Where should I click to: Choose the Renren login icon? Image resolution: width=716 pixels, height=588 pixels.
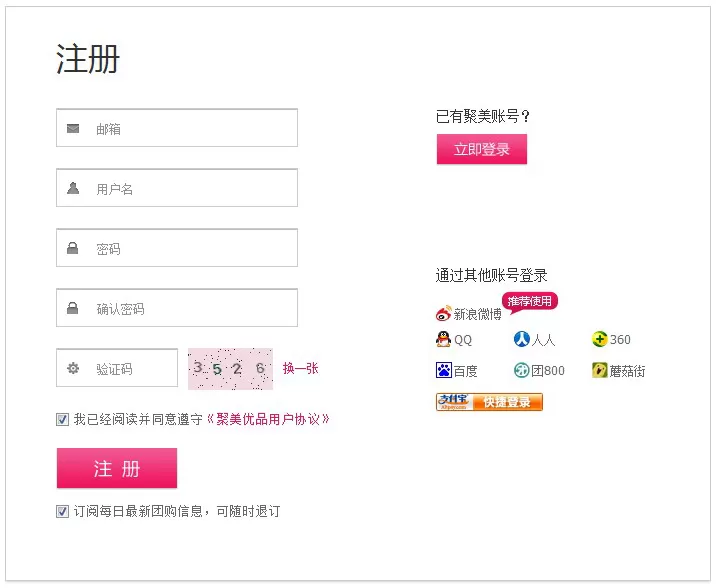(521, 339)
